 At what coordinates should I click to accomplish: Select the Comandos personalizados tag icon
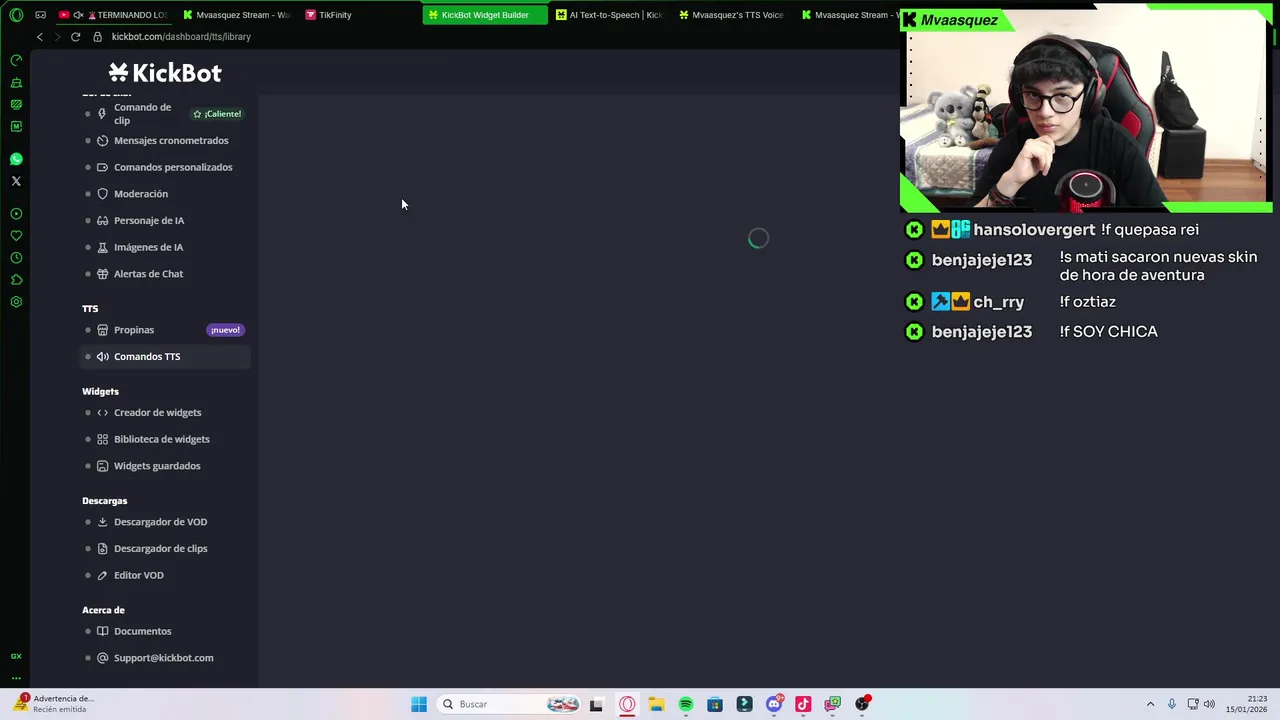point(102,167)
